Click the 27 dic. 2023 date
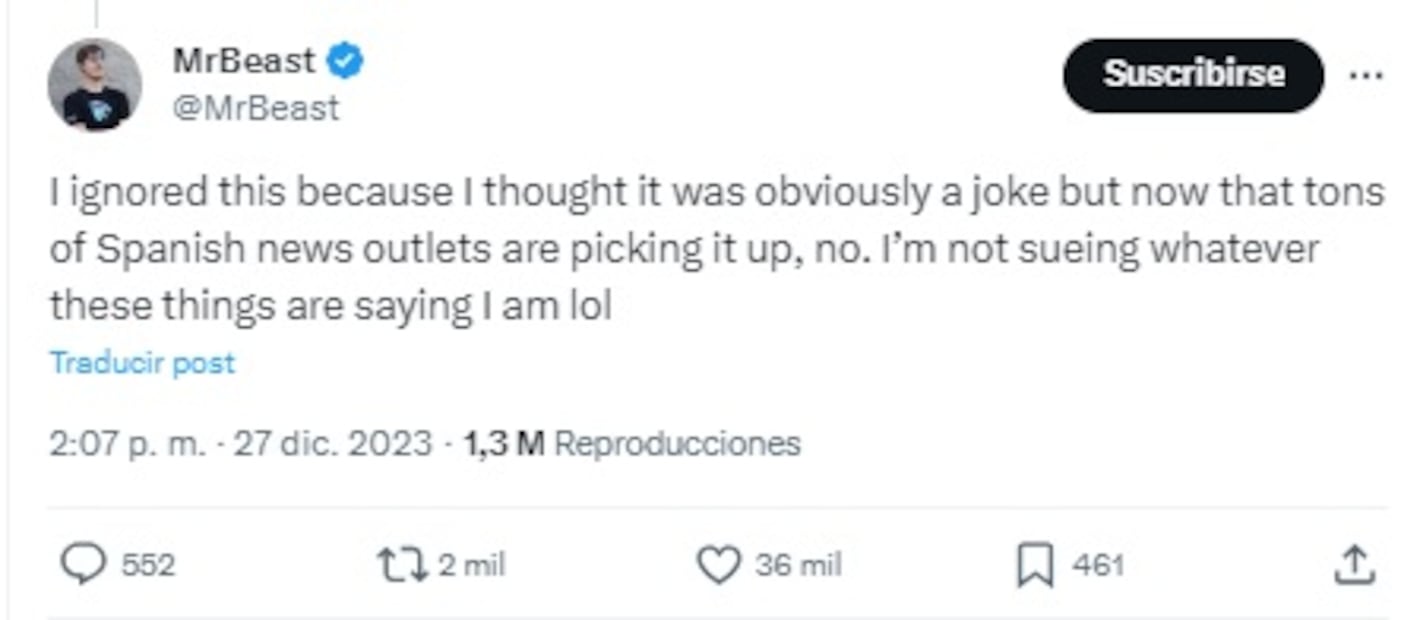 333,443
